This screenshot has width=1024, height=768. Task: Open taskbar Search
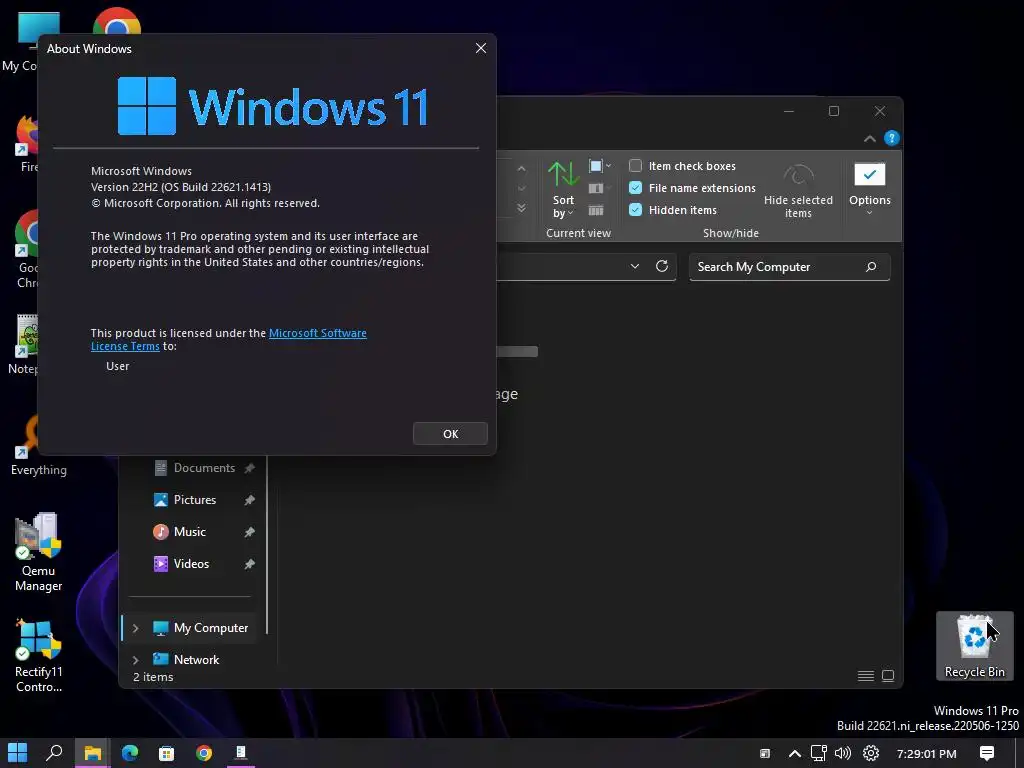click(x=54, y=753)
